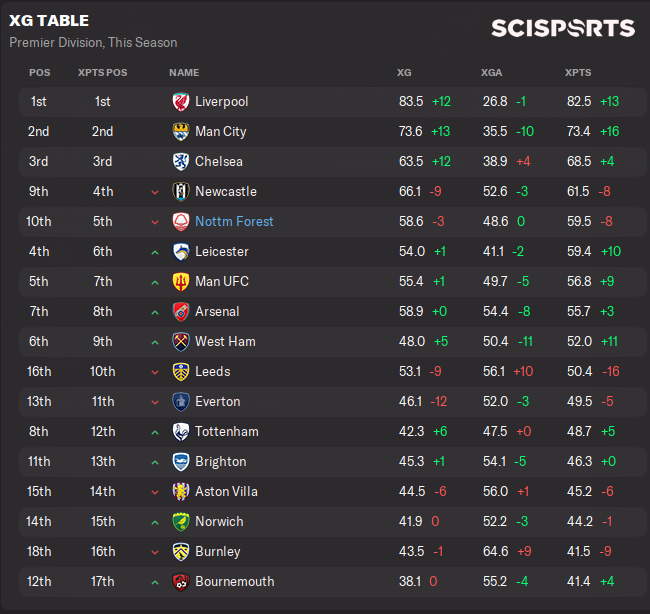This screenshot has height=614, width=650.
Task: Click the Man UFC badge icon
Action: pyautogui.click(x=181, y=281)
